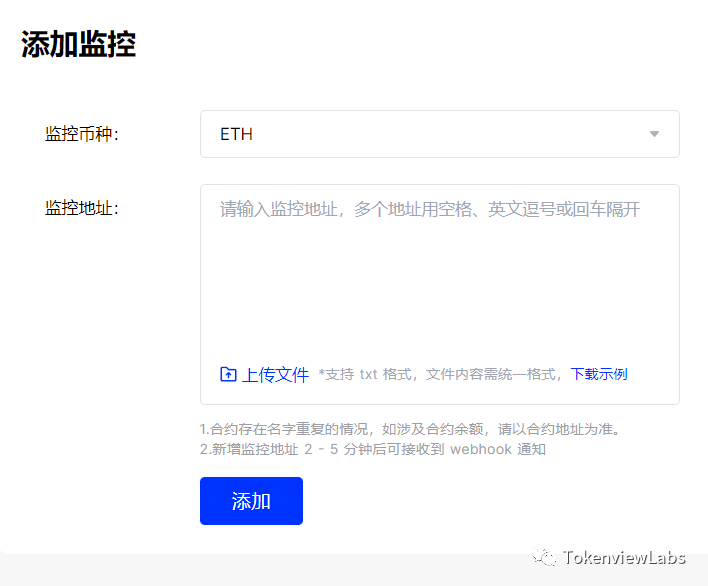This screenshot has height=586, width=708.
Task: Click the 上传文件 link
Action: click(275, 375)
